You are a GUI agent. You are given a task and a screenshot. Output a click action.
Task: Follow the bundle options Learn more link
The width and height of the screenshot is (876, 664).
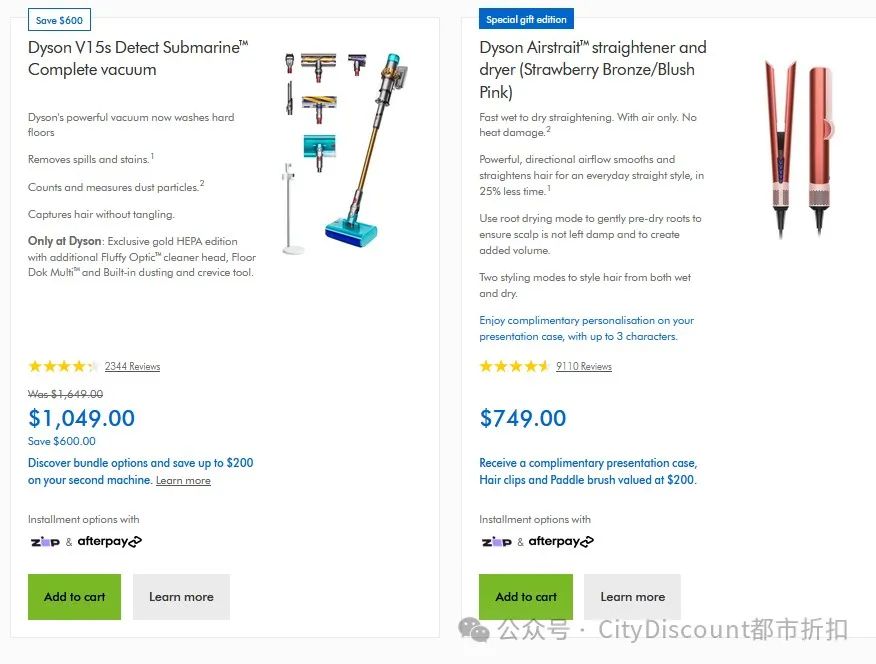click(183, 481)
